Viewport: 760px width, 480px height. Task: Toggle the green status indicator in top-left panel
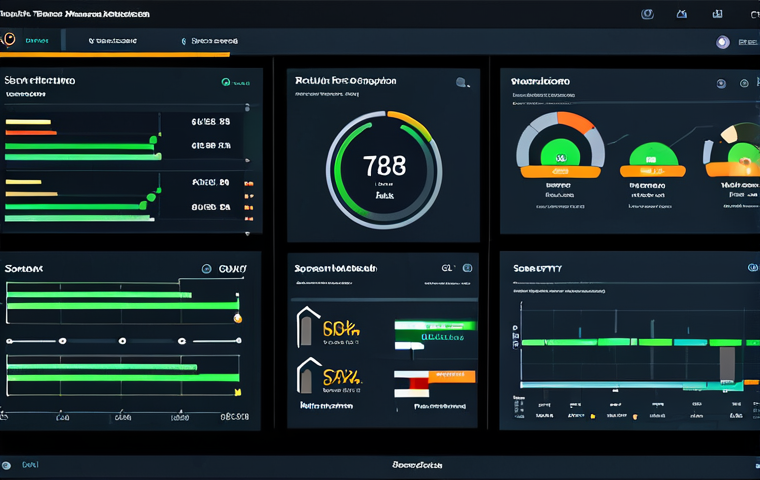226,82
